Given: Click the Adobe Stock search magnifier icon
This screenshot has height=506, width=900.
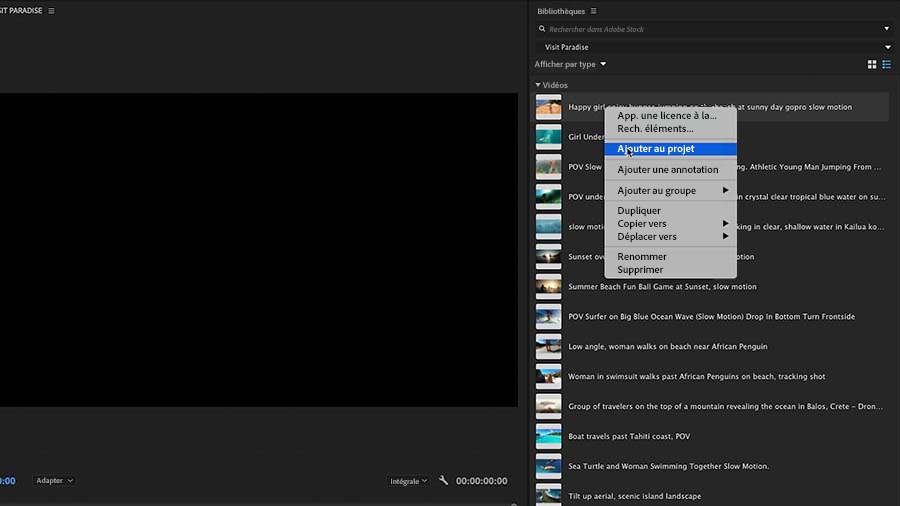Looking at the screenshot, I should tap(542, 29).
